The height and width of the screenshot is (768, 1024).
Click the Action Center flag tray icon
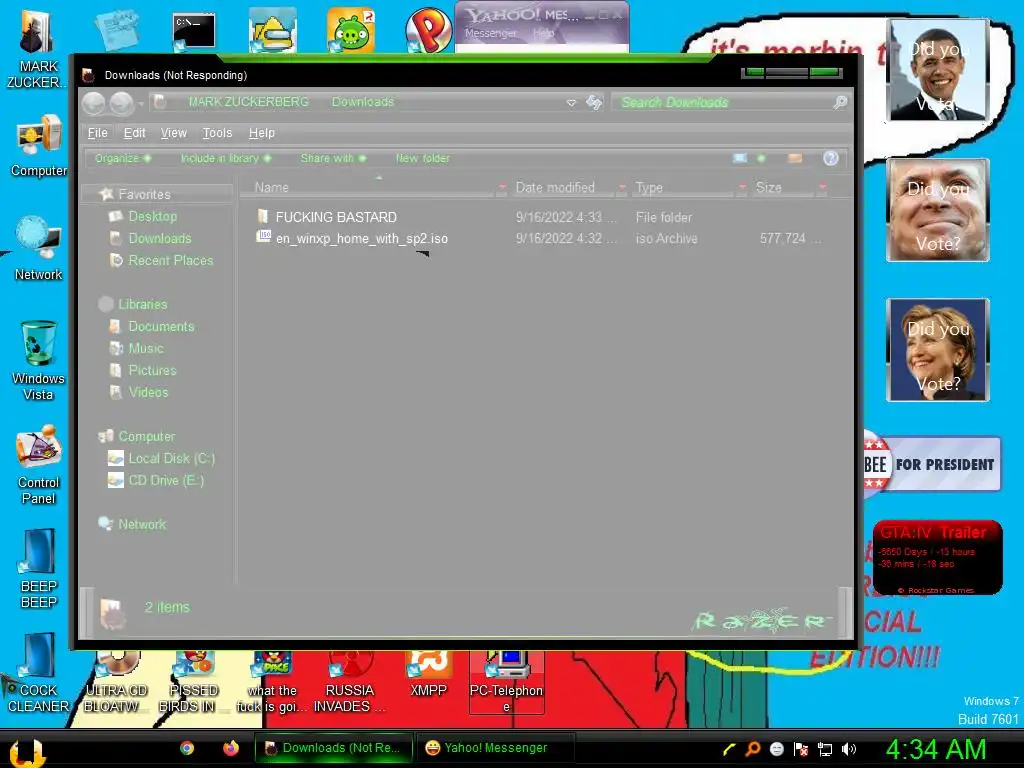pos(801,749)
